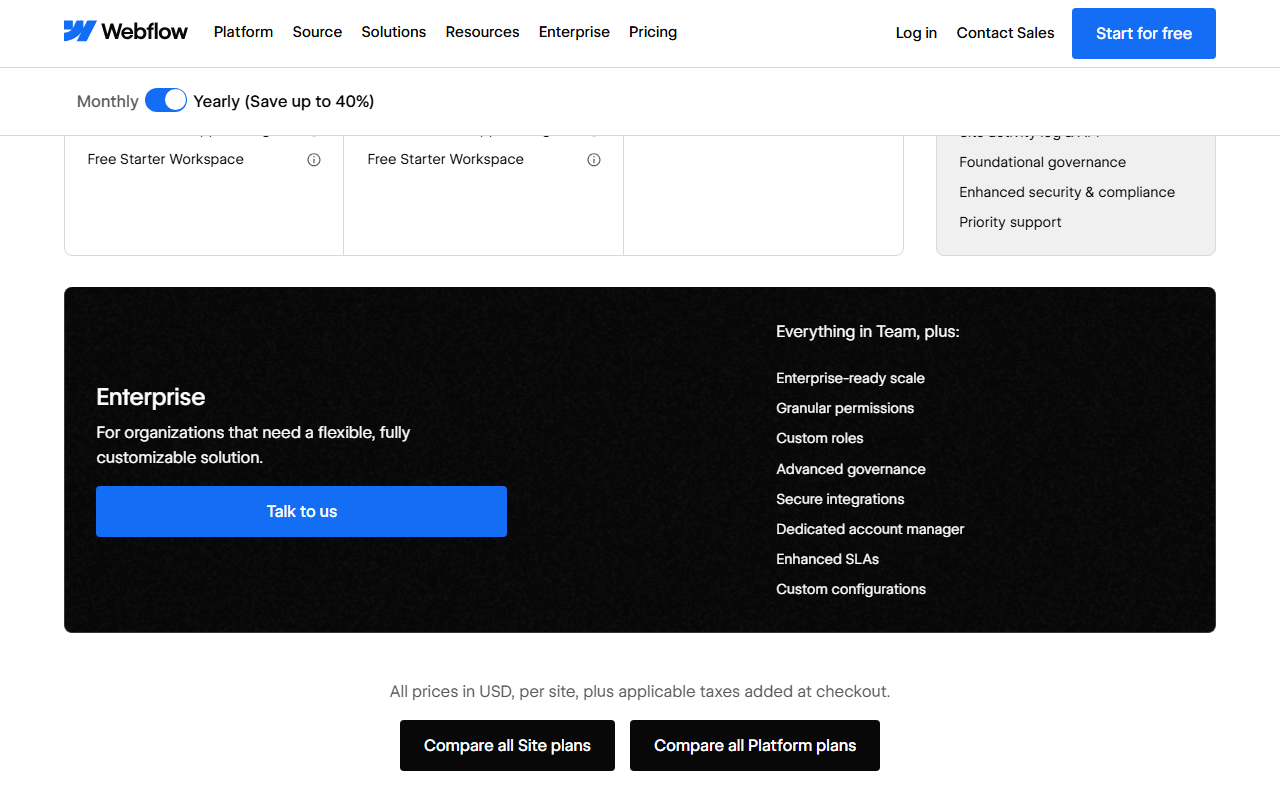Click the Start for free button

[1144, 33]
